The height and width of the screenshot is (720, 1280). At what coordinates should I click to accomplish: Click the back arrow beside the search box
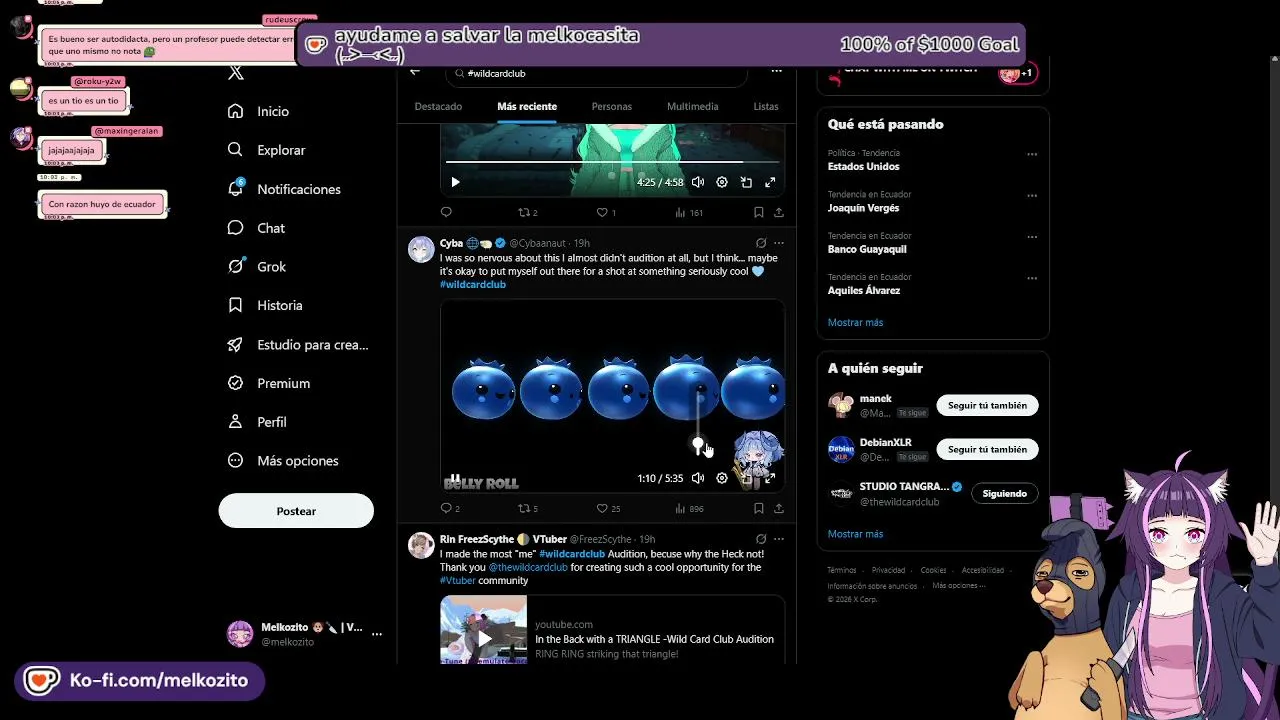[x=415, y=72]
